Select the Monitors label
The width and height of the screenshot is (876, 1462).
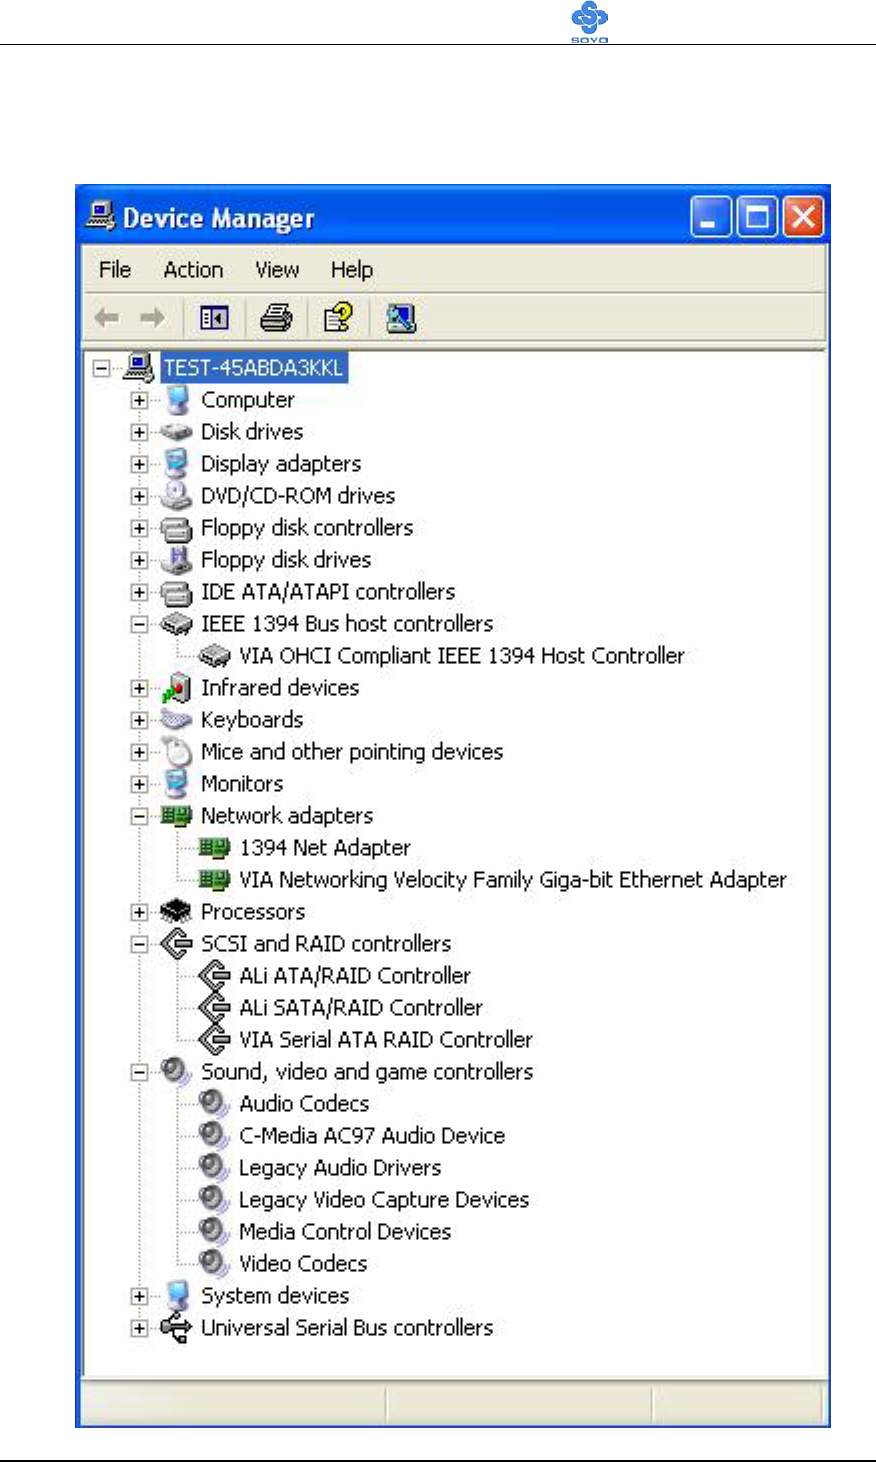click(242, 784)
